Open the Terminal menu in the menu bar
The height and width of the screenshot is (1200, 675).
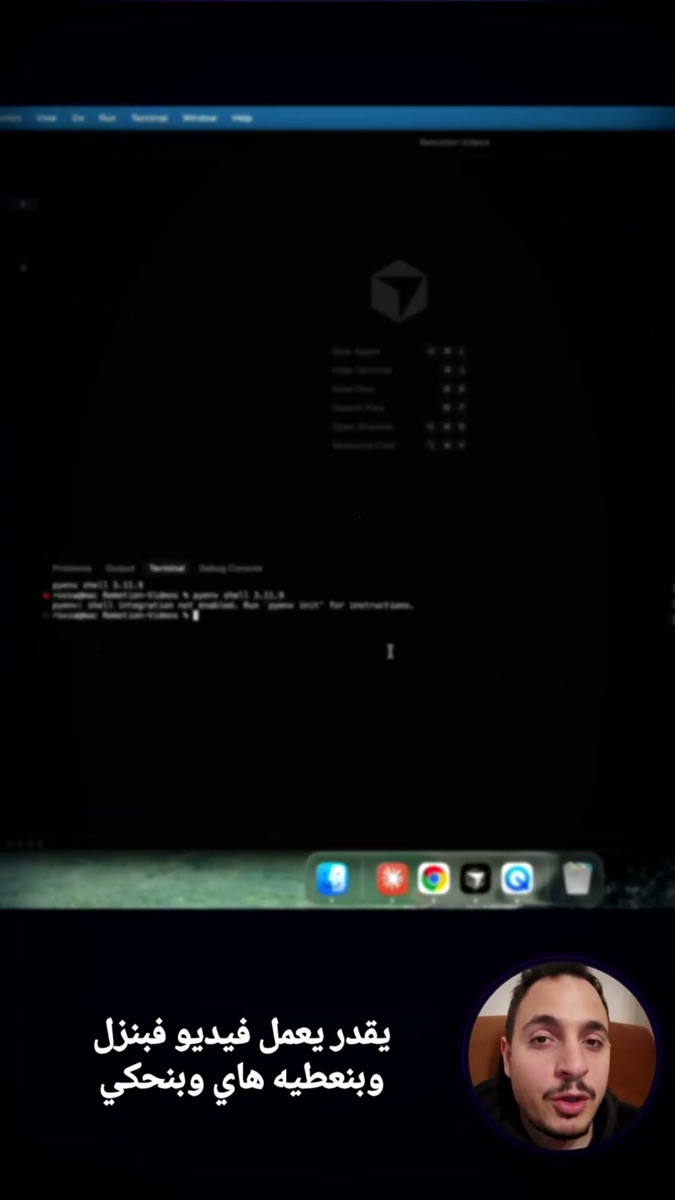(149, 118)
